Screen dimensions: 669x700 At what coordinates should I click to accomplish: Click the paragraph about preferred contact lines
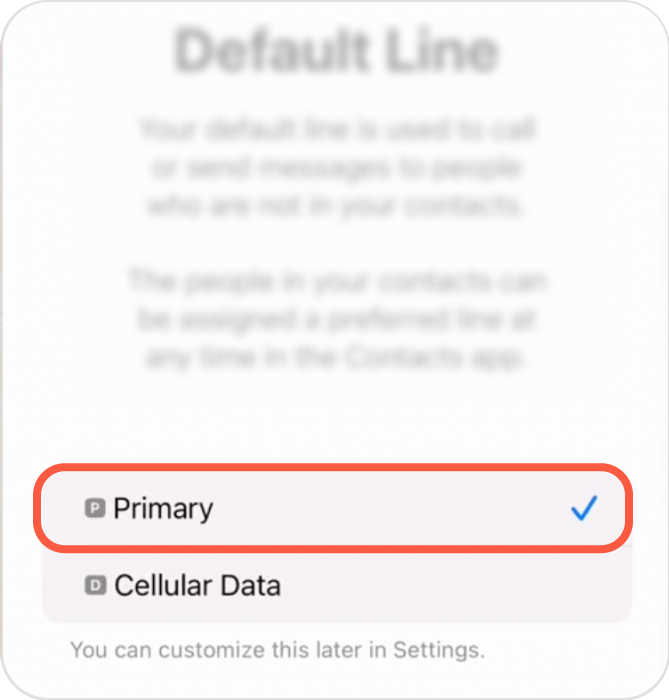335,320
